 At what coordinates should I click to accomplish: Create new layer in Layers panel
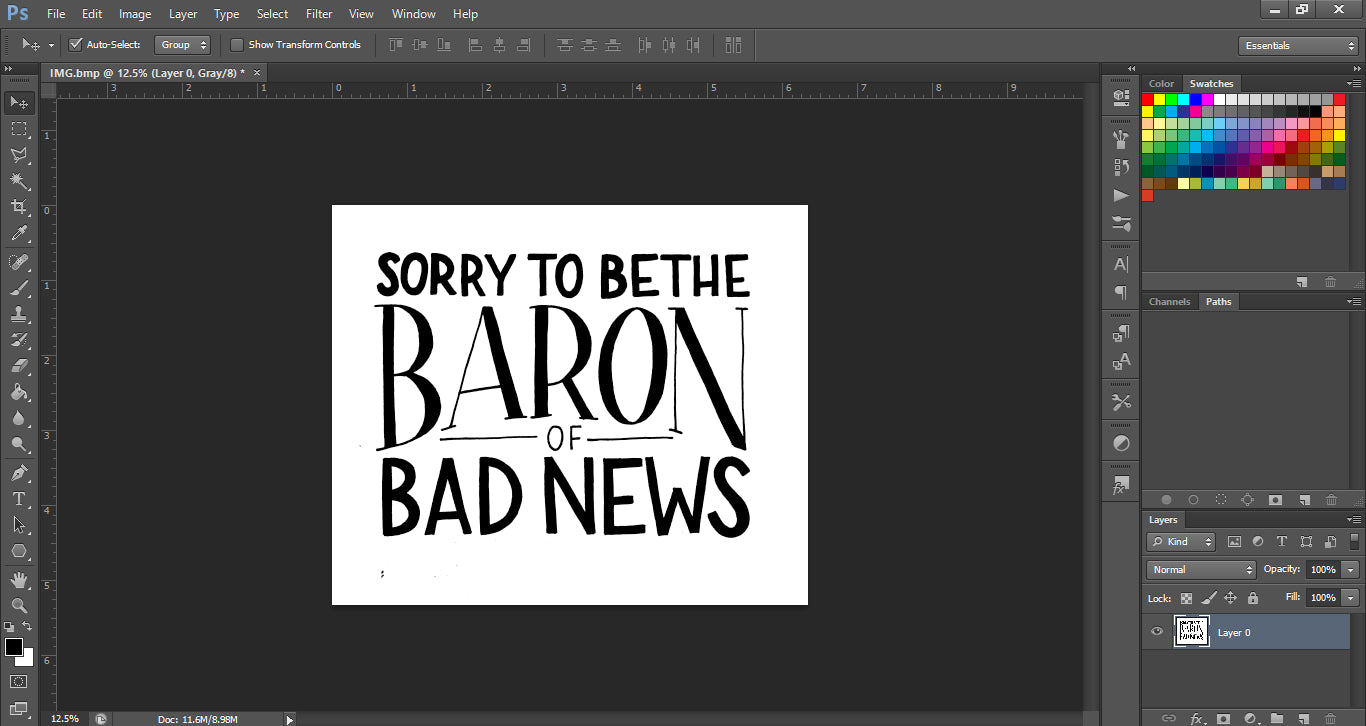(1304, 718)
